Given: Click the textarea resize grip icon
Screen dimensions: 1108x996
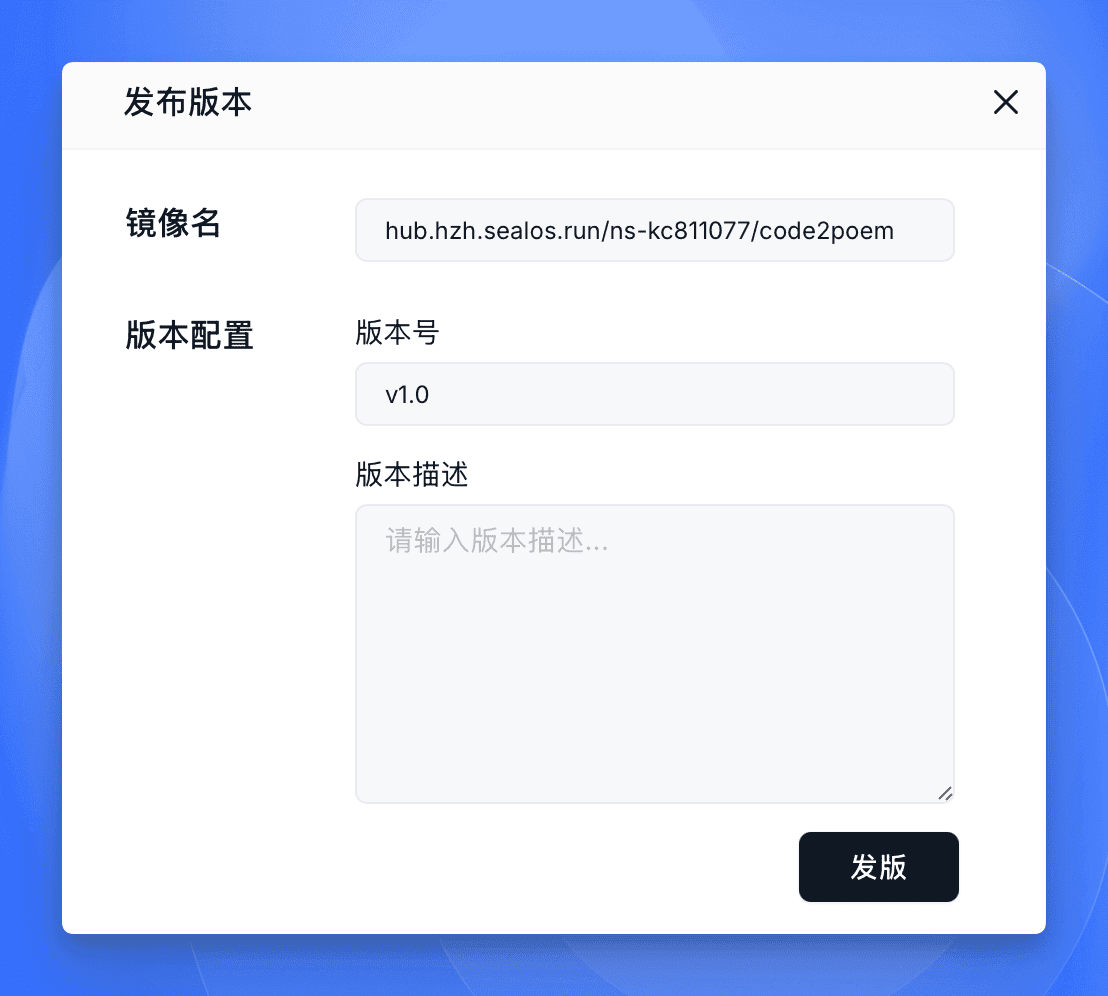Looking at the screenshot, I should 945,793.
